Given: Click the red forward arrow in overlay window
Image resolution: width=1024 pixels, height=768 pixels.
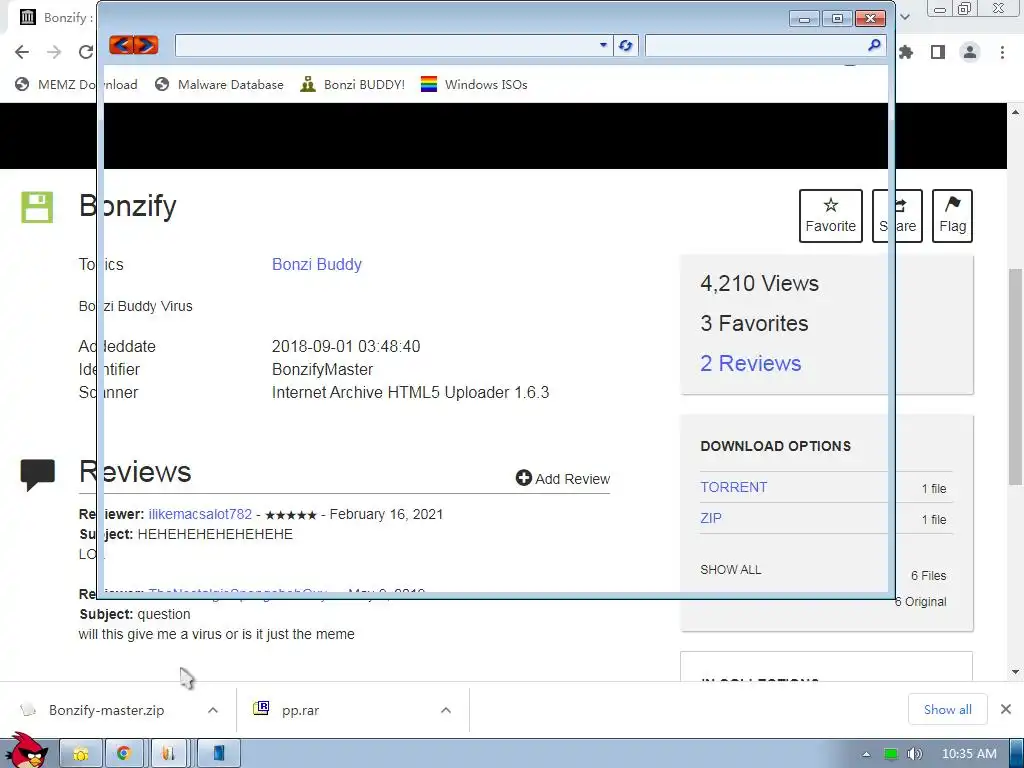Looking at the screenshot, I should pos(146,45).
